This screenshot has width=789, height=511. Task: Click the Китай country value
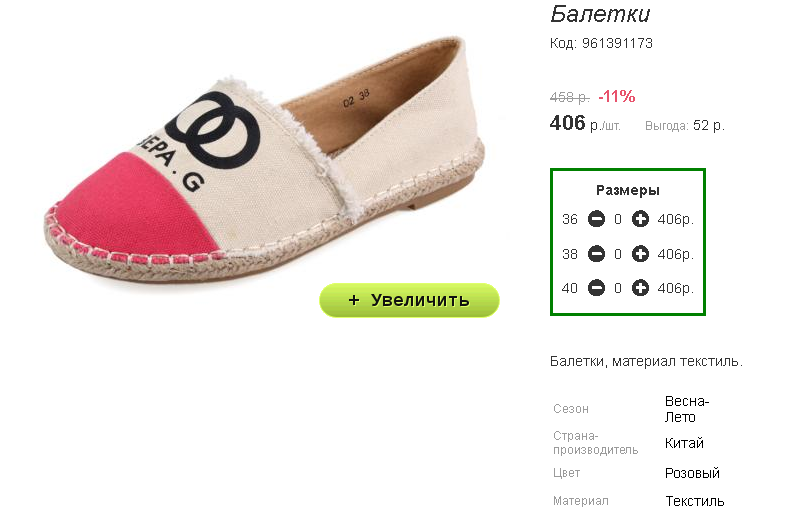point(684,443)
